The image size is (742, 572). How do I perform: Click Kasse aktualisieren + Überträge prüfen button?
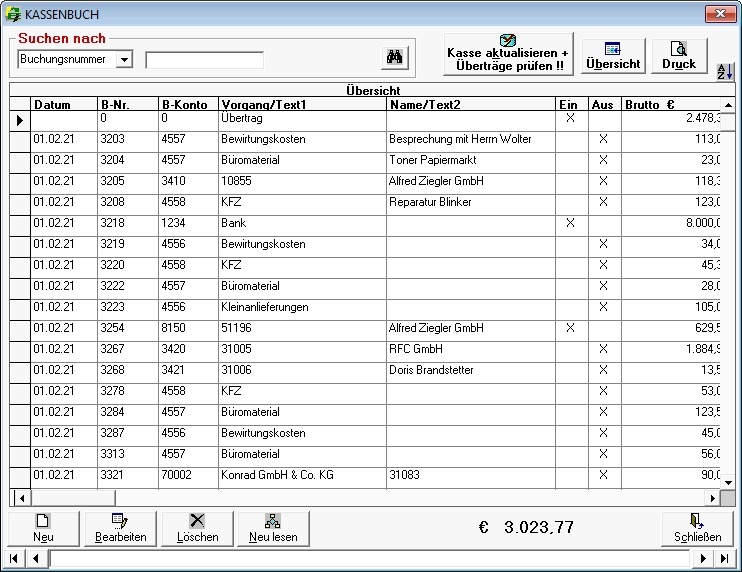508,54
